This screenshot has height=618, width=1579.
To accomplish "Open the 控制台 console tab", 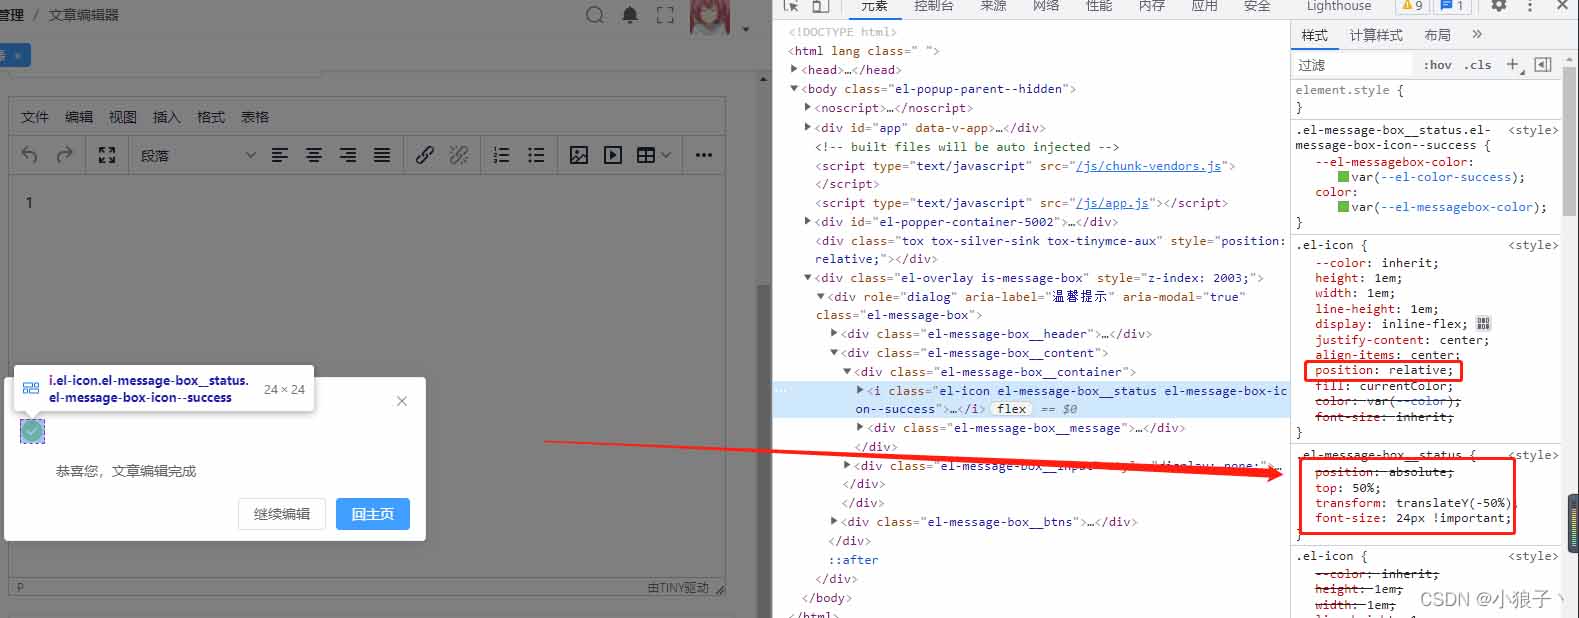I will (933, 6).
